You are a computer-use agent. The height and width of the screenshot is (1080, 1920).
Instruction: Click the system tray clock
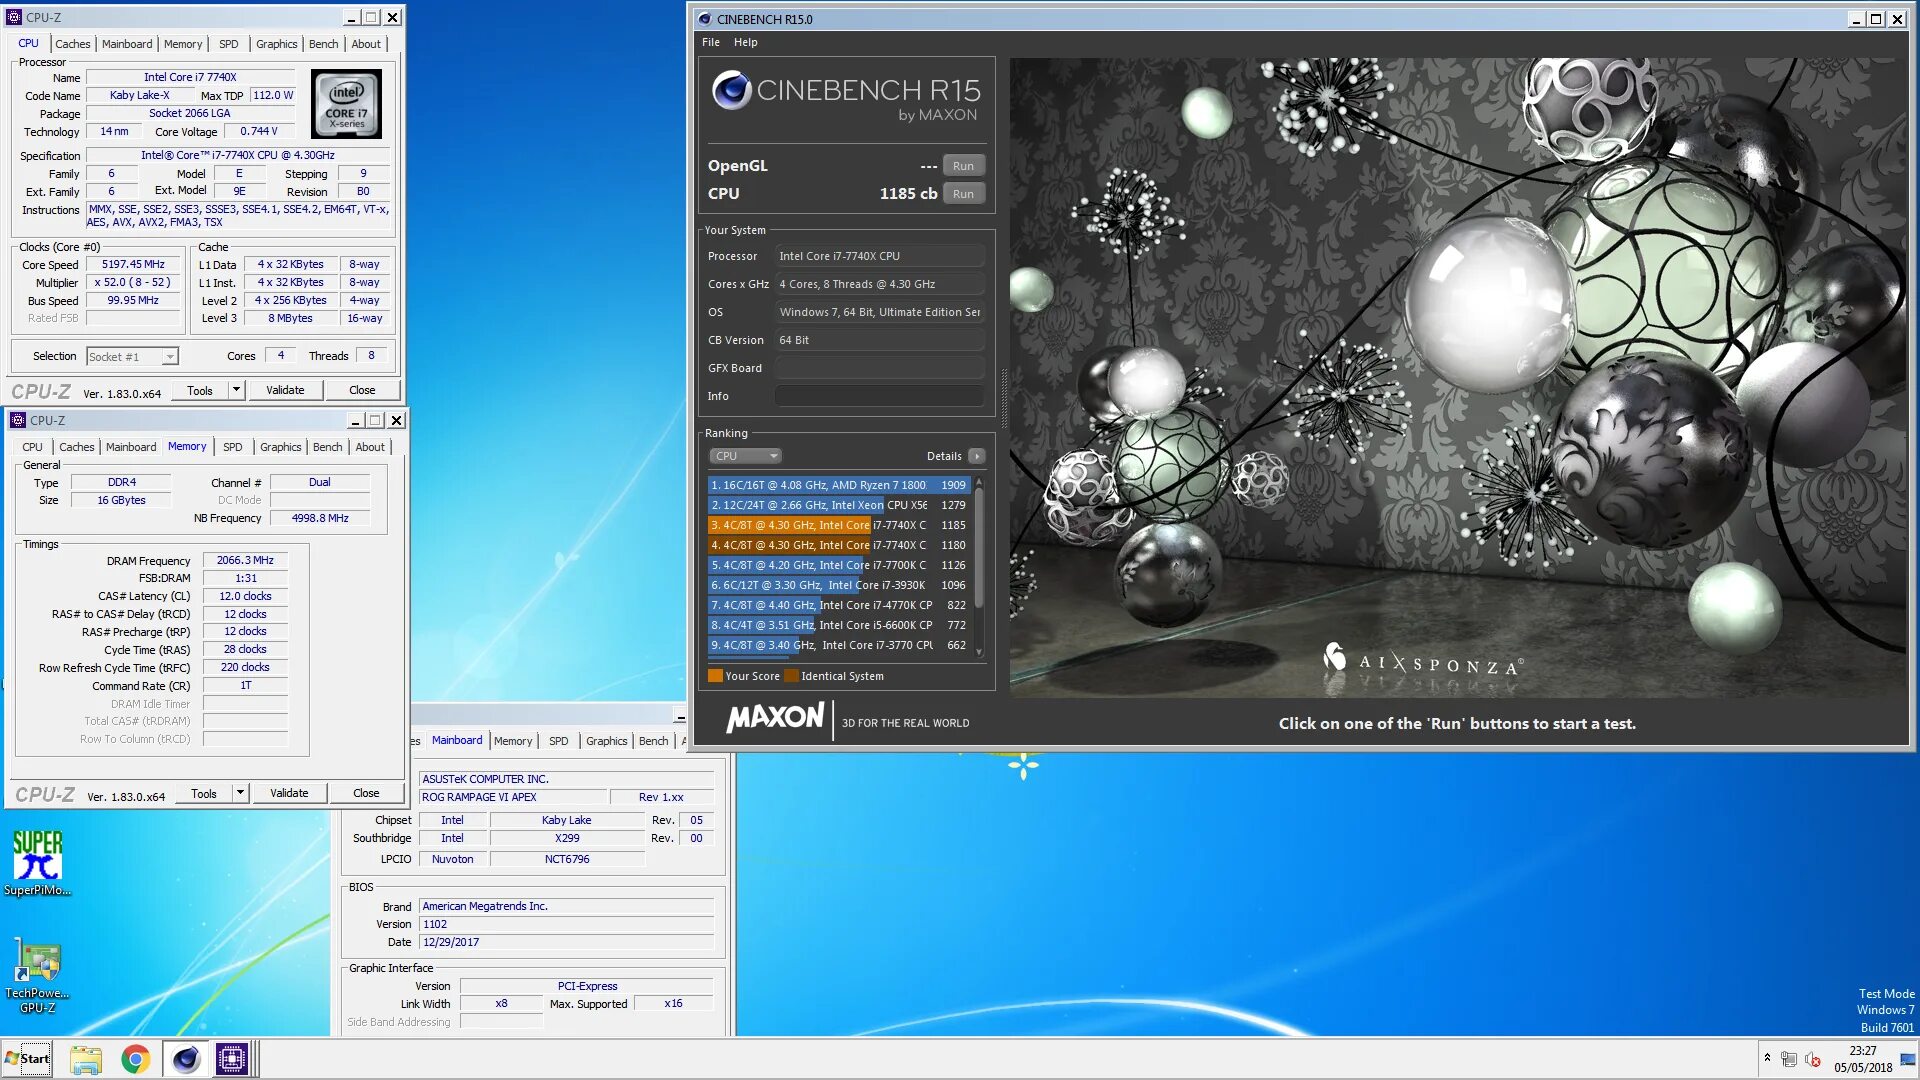tap(1862, 1058)
